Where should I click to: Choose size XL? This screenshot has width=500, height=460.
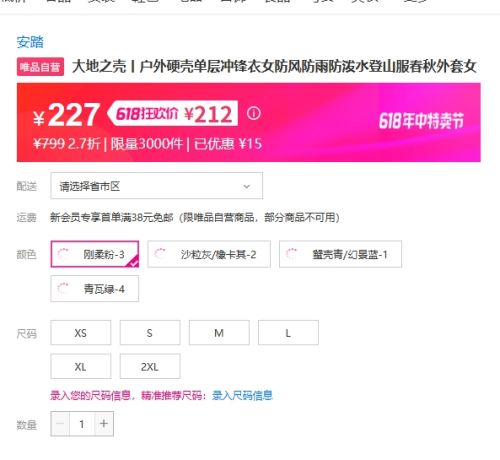click(81, 366)
